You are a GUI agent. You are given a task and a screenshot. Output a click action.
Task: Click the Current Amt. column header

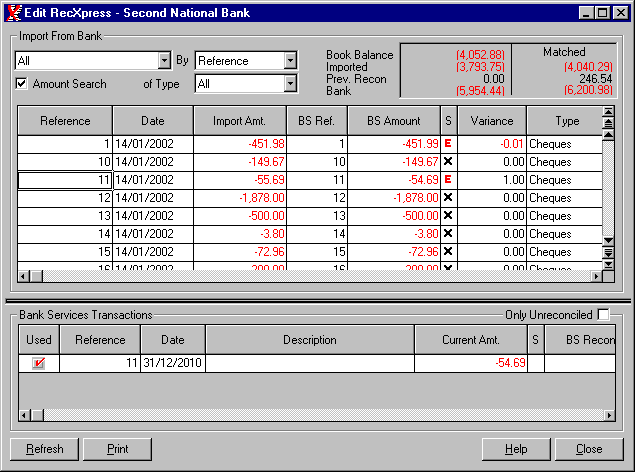[x=471, y=340]
